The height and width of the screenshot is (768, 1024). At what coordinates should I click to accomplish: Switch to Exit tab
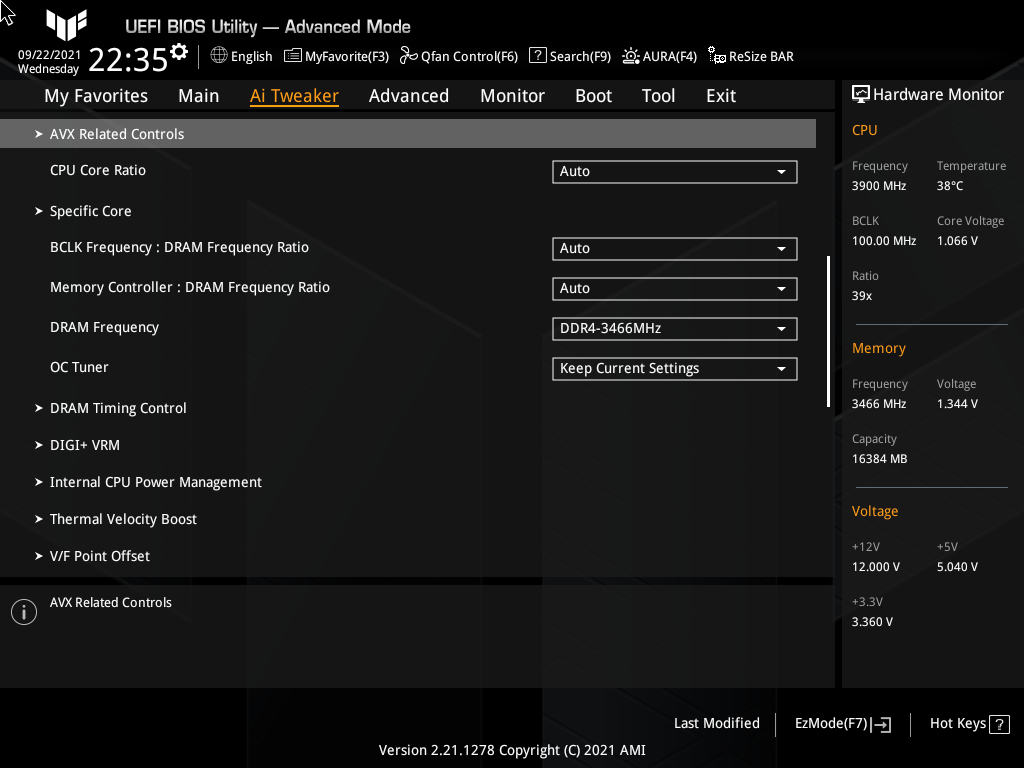(x=721, y=96)
